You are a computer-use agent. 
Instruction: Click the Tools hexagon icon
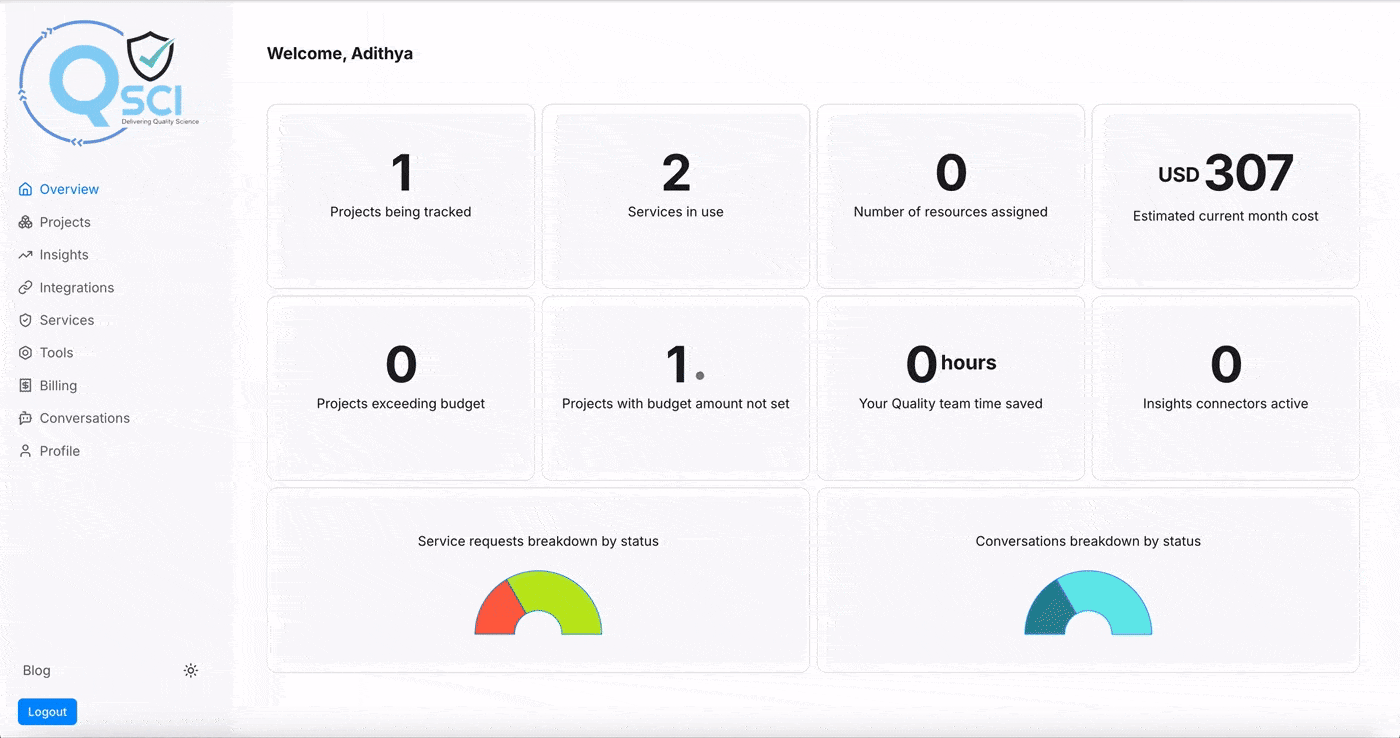[26, 353]
